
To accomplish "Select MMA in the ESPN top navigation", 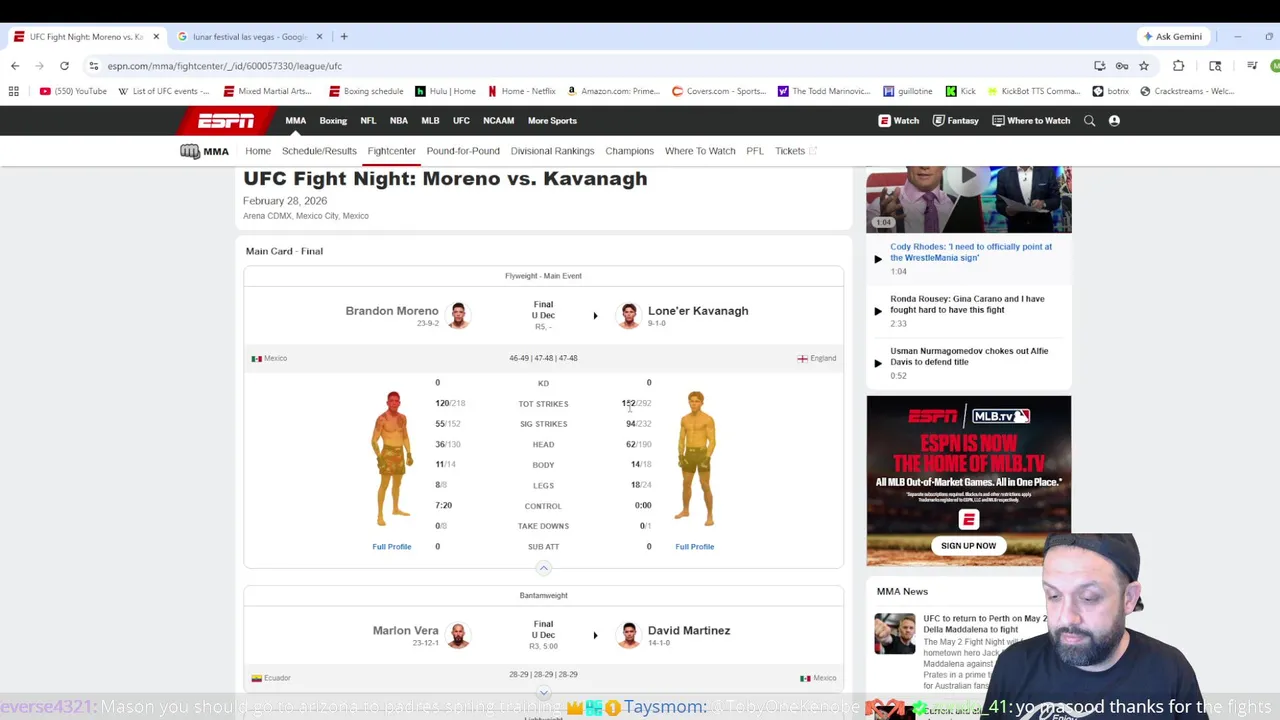I will pos(296,121).
